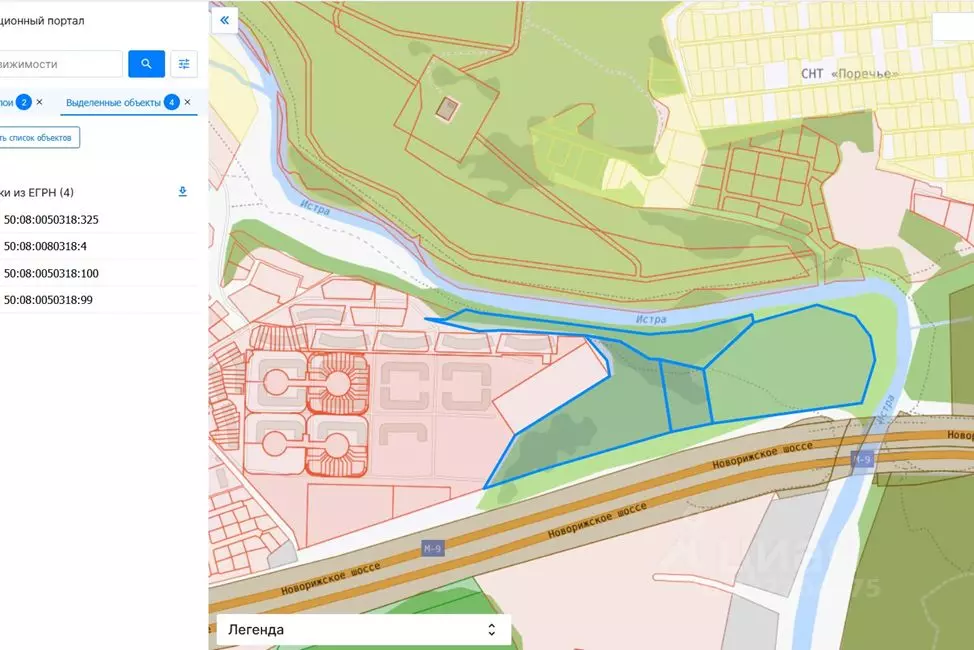Collapse the sidebar with double-chevron icon

pyautogui.click(x=224, y=21)
